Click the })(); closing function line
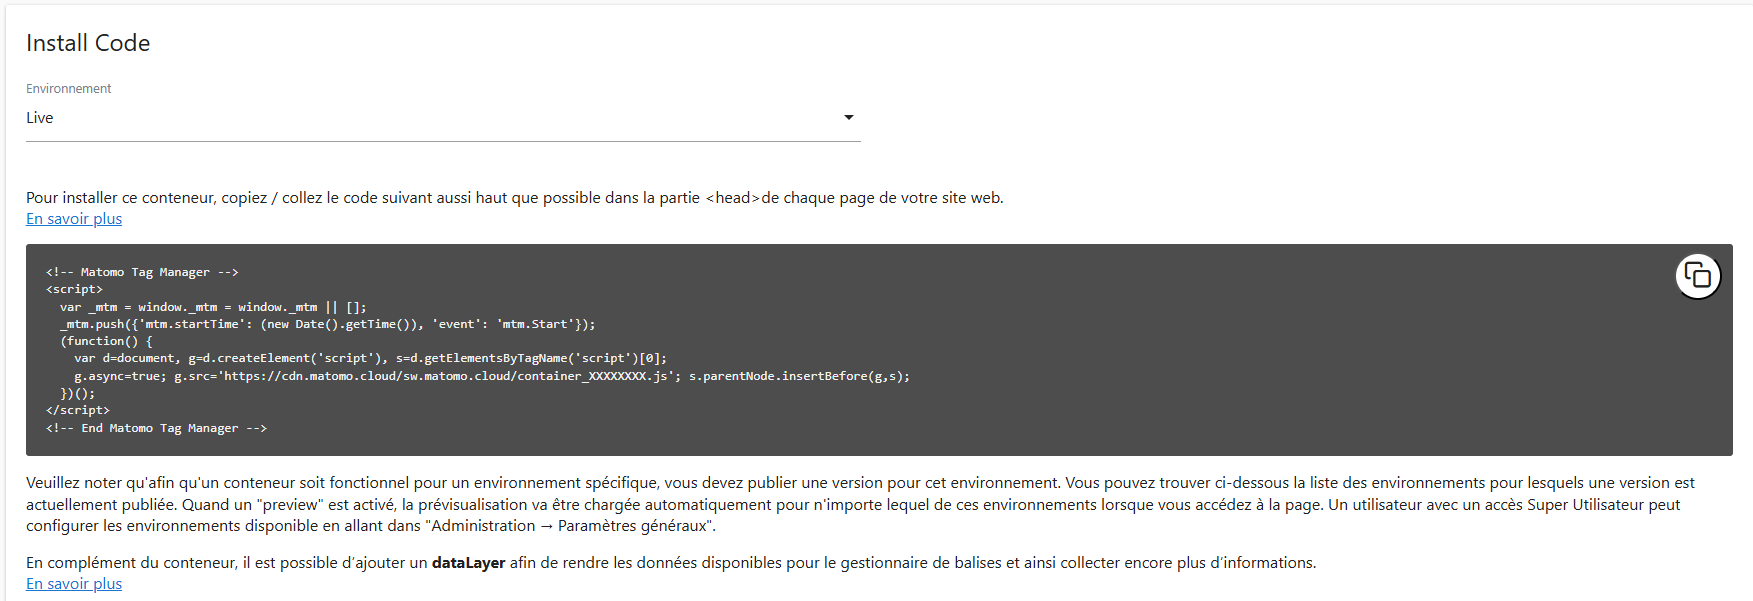This screenshot has height=601, width=1753. pyautogui.click(x=78, y=393)
